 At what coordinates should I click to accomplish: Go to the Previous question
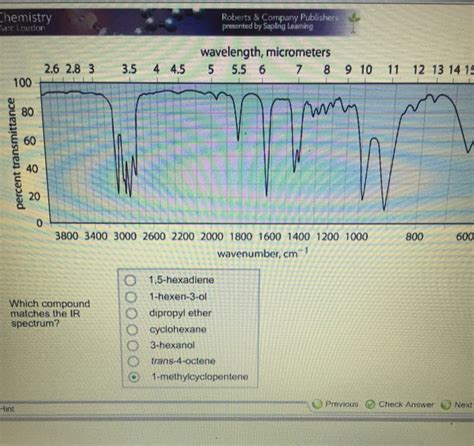click(x=335, y=404)
